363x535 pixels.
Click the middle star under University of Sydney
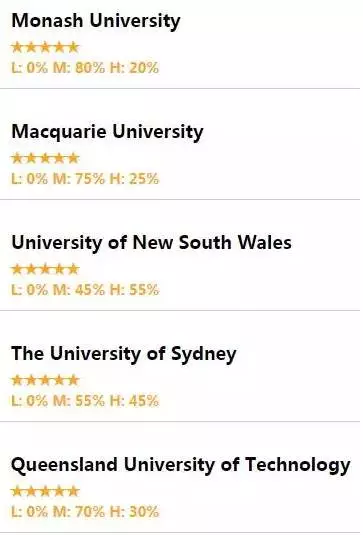(45, 380)
